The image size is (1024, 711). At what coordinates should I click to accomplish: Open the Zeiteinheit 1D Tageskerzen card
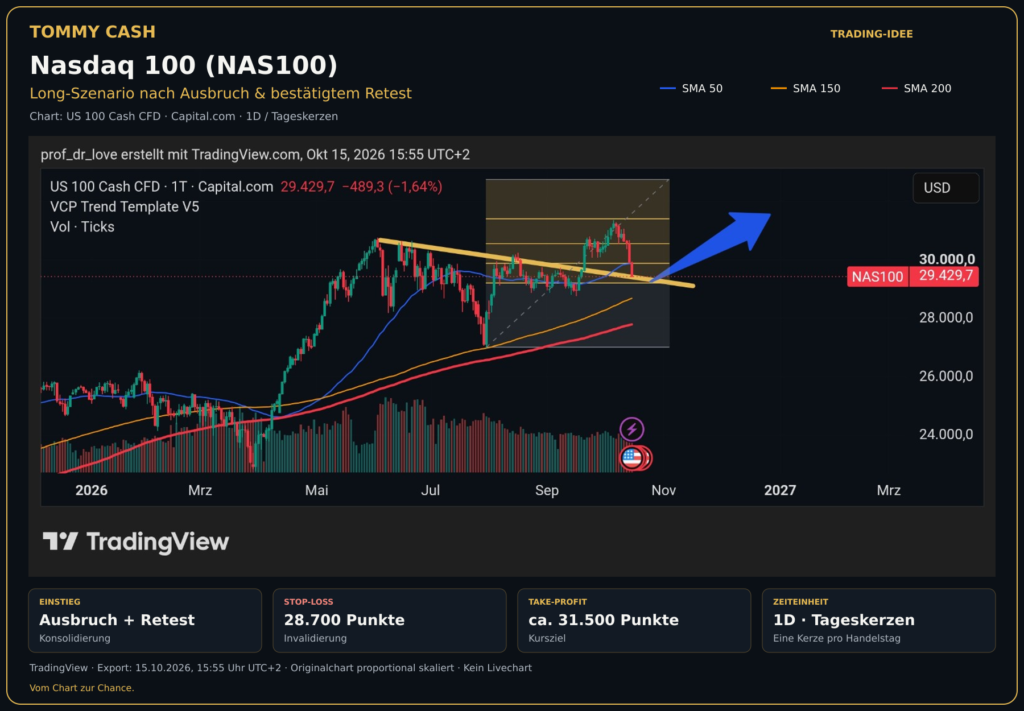[878, 620]
